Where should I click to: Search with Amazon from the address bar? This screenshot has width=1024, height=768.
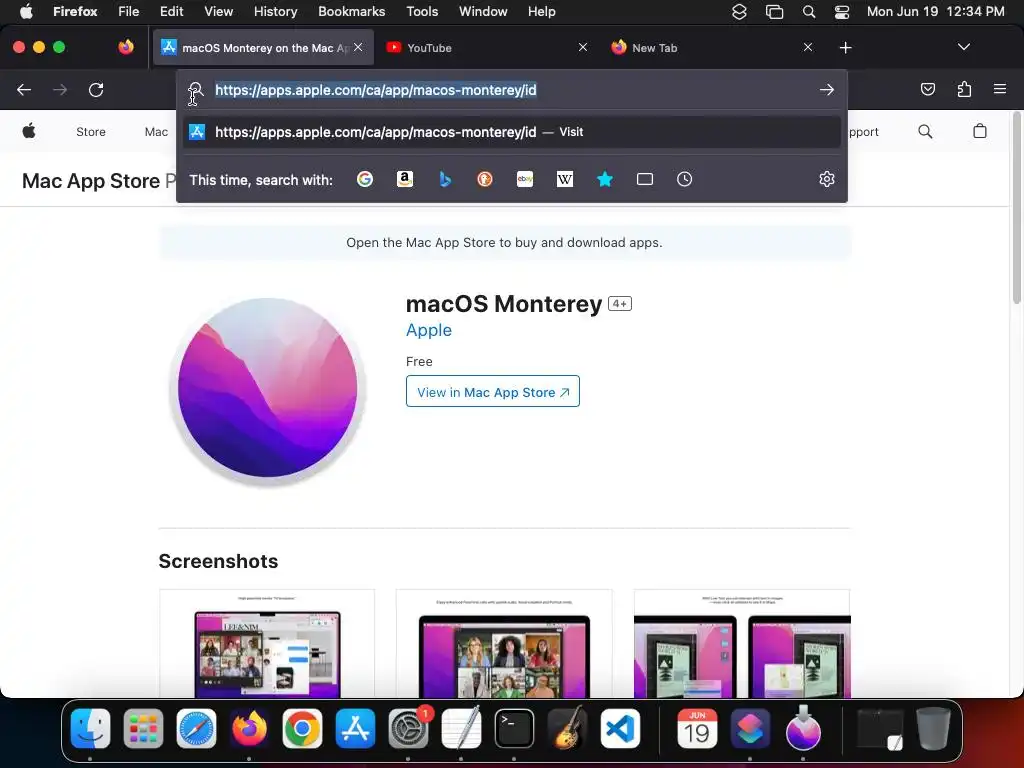[x=405, y=179]
